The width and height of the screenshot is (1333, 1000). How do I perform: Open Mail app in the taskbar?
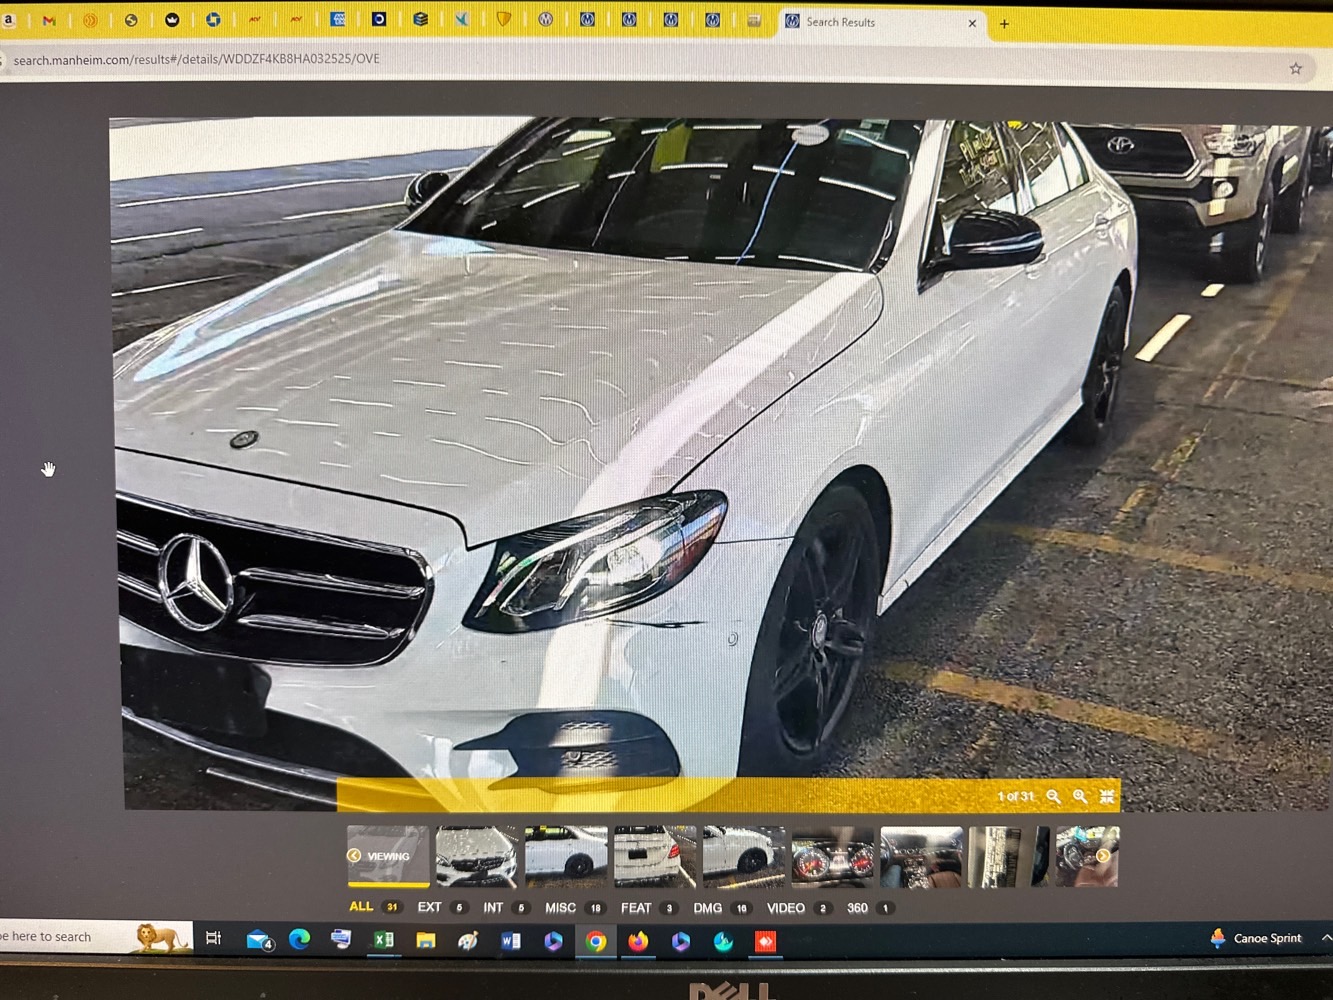259,939
